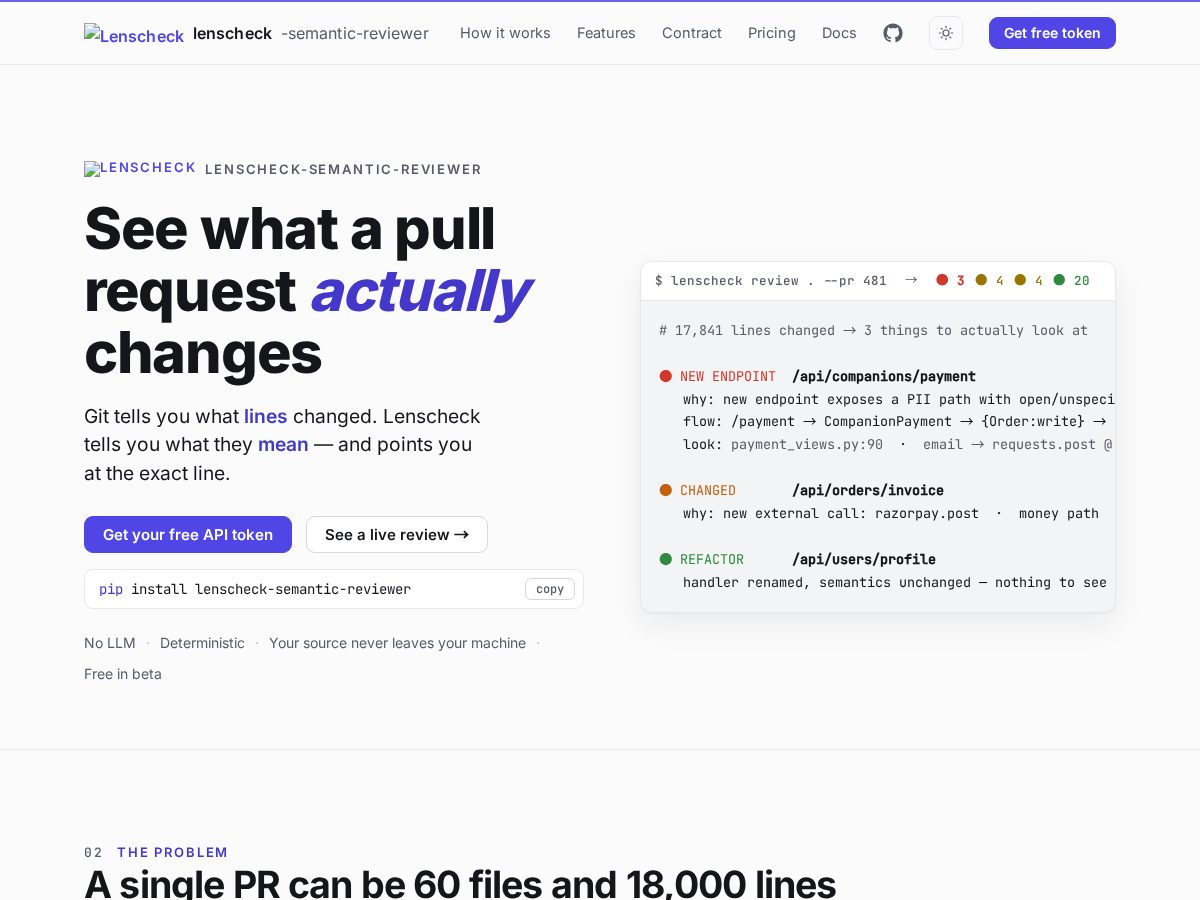1200x900 pixels.
Task: Click the razorpay.post external call line
Action: [891, 514]
